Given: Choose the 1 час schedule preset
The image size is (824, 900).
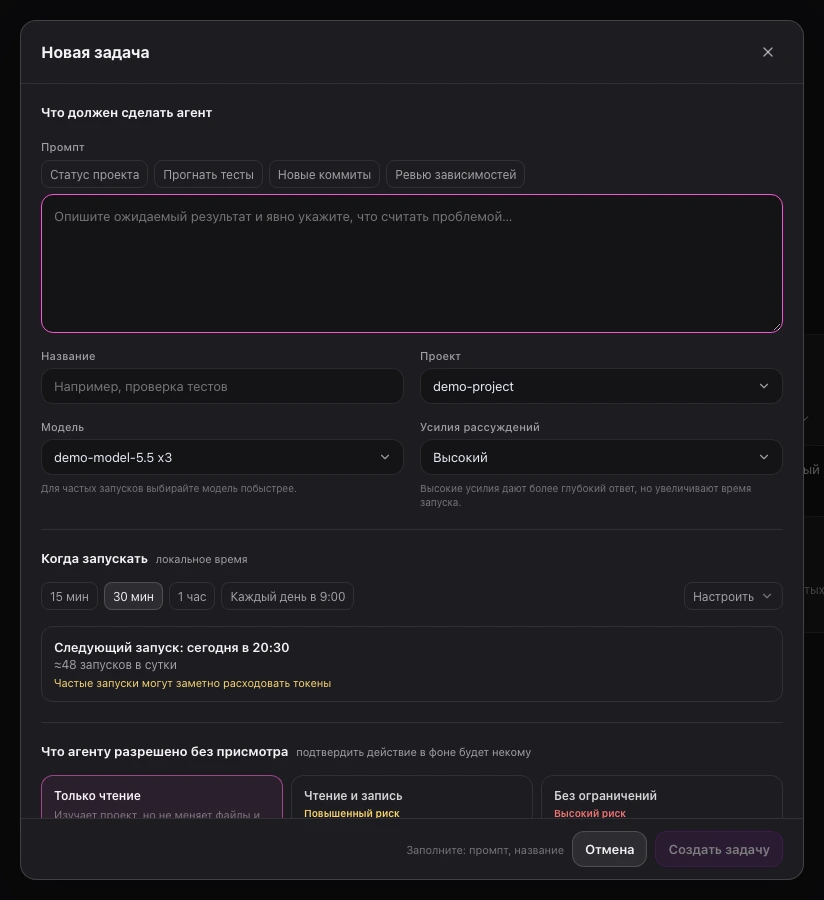Looking at the screenshot, I should click(x=192, y=596).
